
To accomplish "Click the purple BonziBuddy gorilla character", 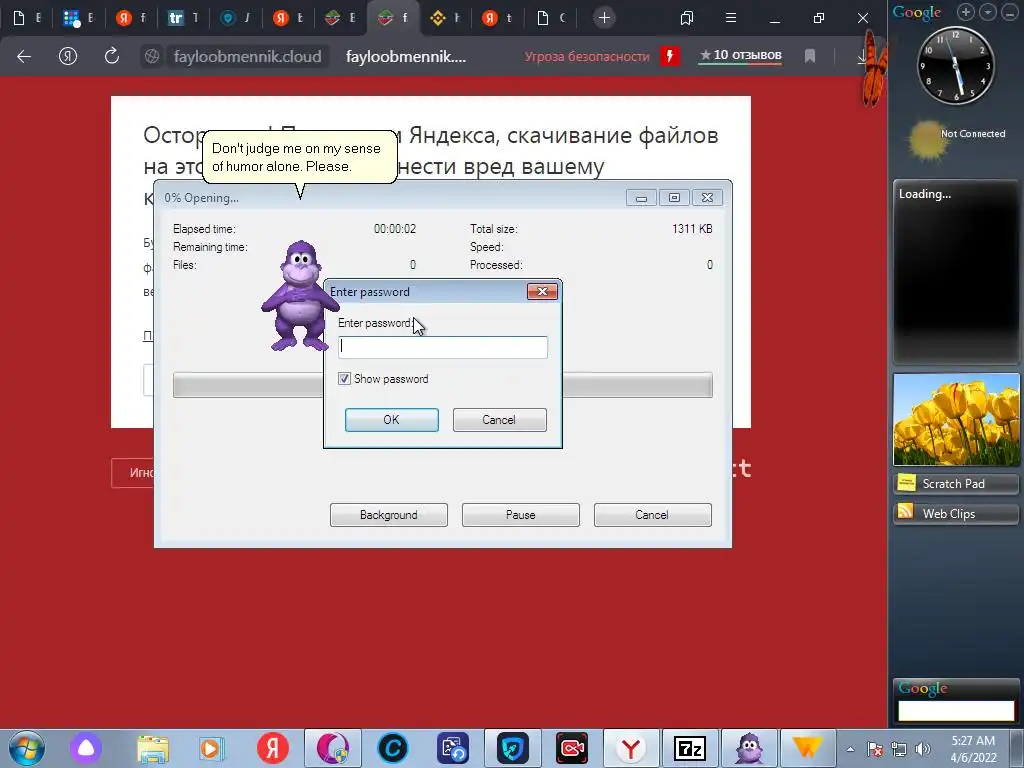I will [299, 295].
